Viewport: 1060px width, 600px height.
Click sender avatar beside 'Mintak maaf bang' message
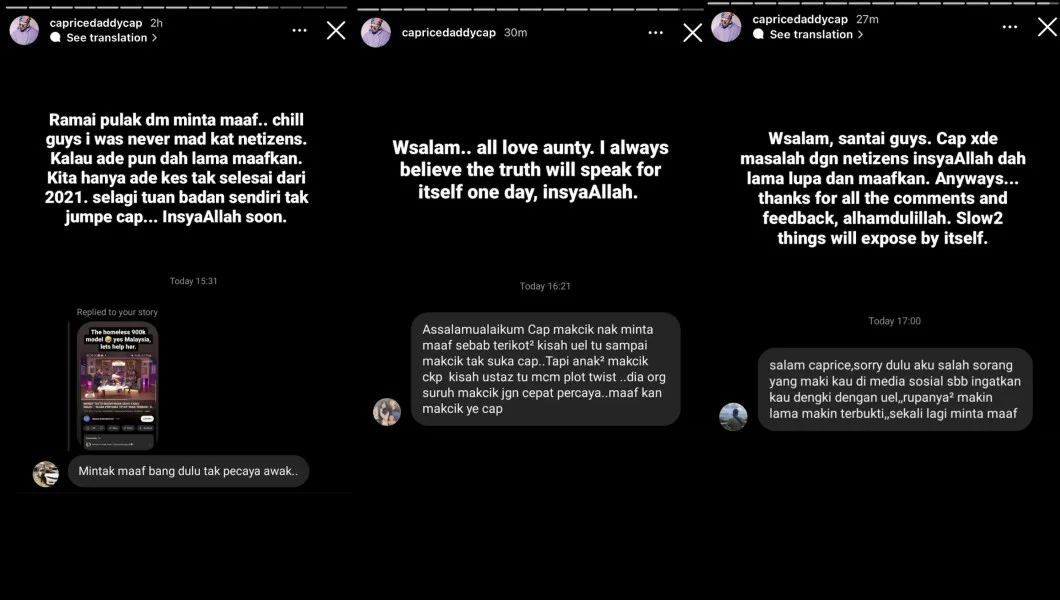point(46,474)
